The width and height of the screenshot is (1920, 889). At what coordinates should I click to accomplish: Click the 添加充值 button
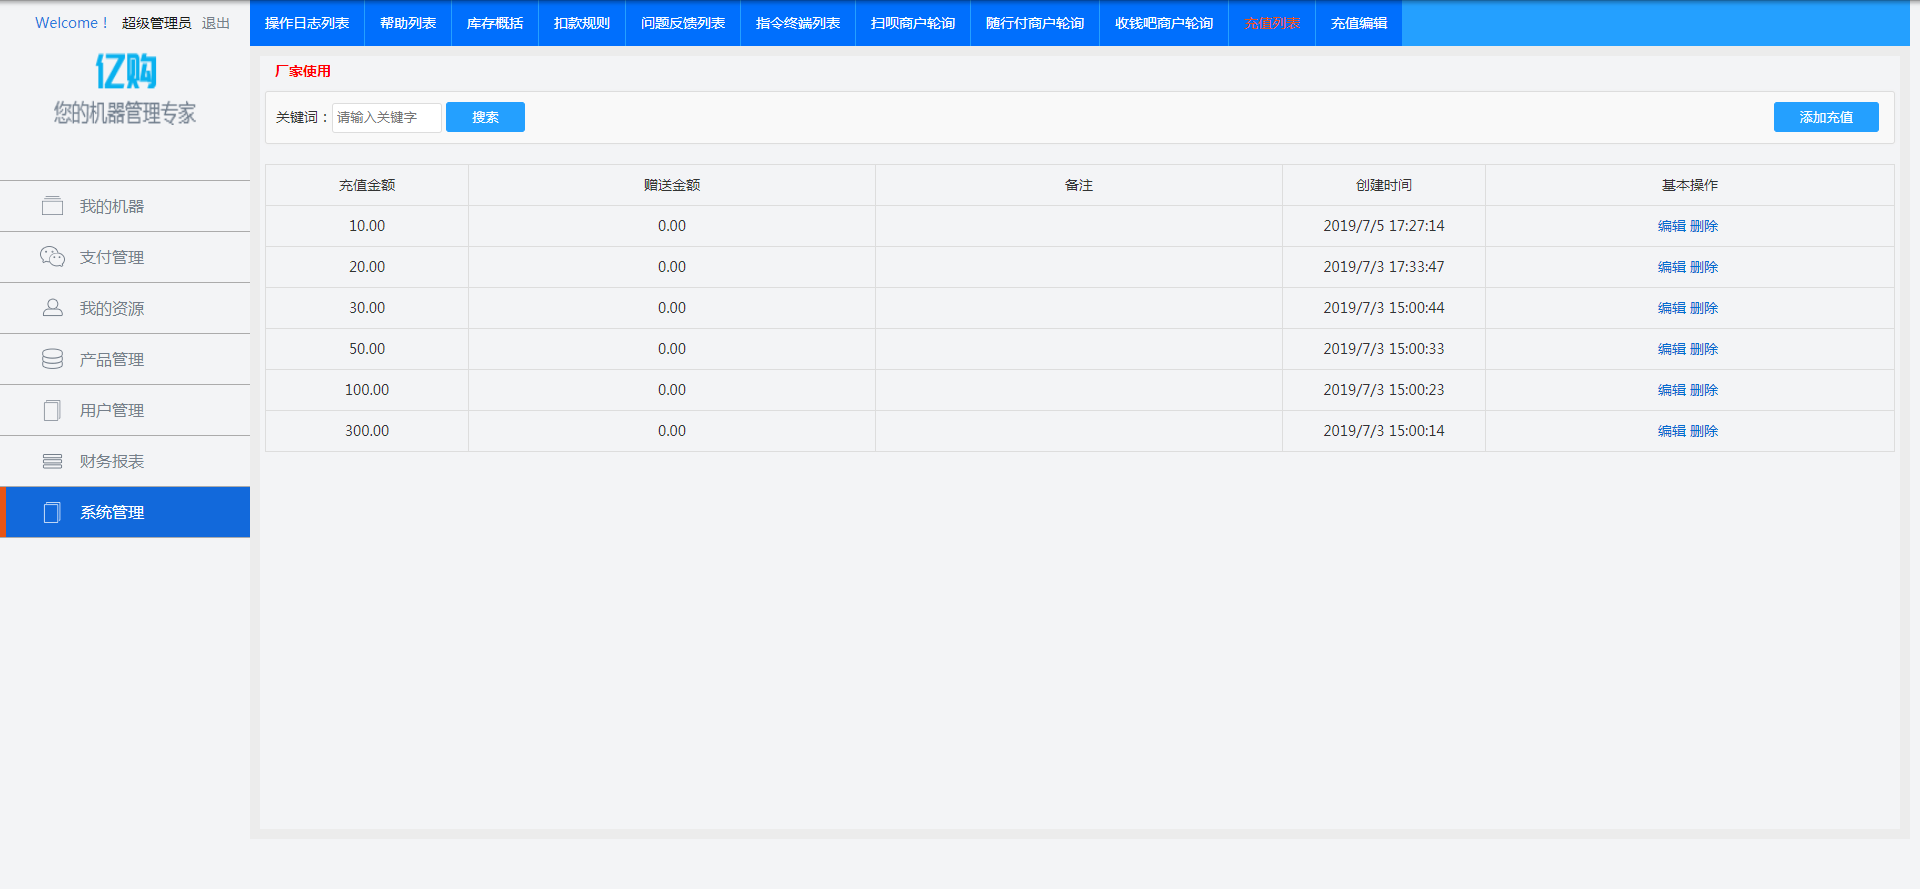tap(1826, 117)
